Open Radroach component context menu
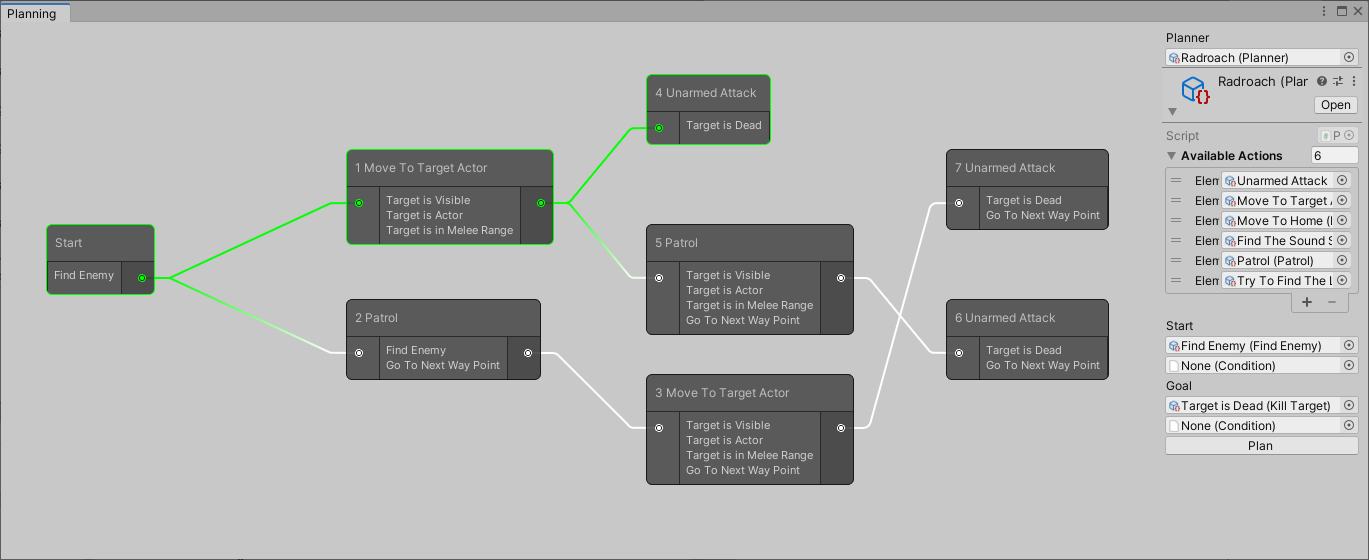This screenshot has height=560, width=1369. pyautogui.click(x=1353, y=82)
